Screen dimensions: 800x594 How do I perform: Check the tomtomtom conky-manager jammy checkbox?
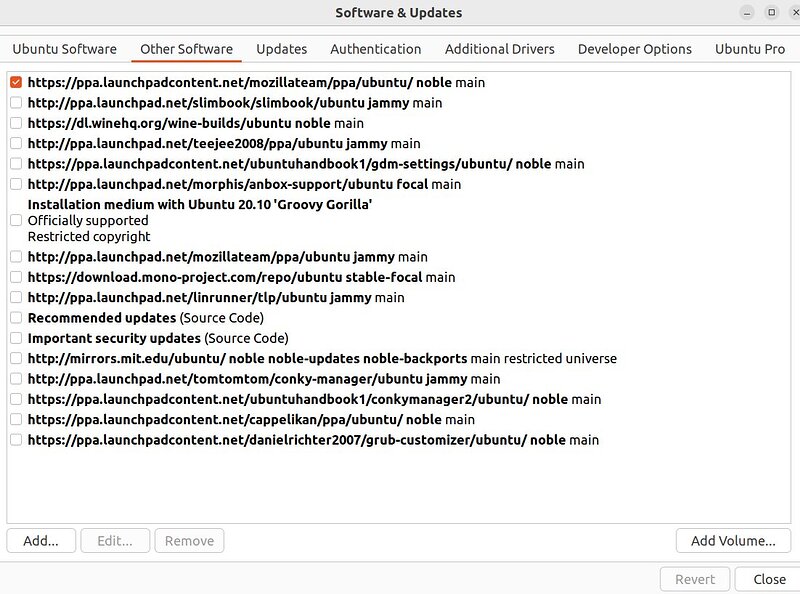tap(16, 379)
